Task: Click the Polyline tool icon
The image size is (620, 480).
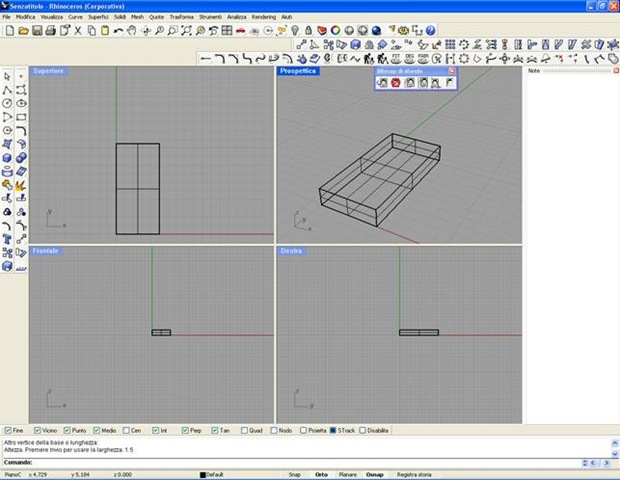Action: pyautogui.click(x=7, y=90)
